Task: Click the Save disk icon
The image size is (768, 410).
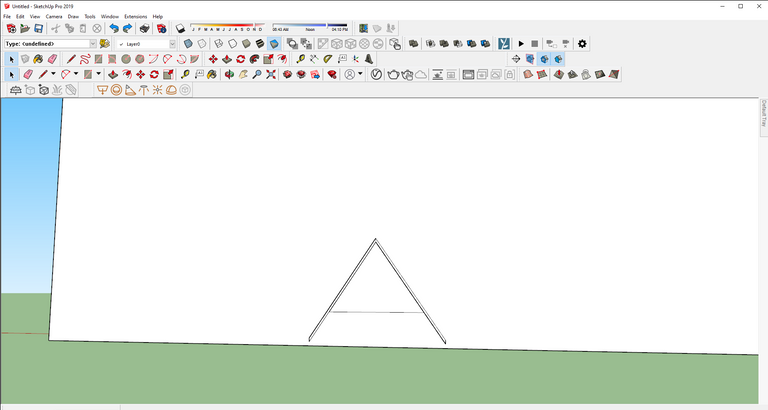Action: click(x=38, y=29)
